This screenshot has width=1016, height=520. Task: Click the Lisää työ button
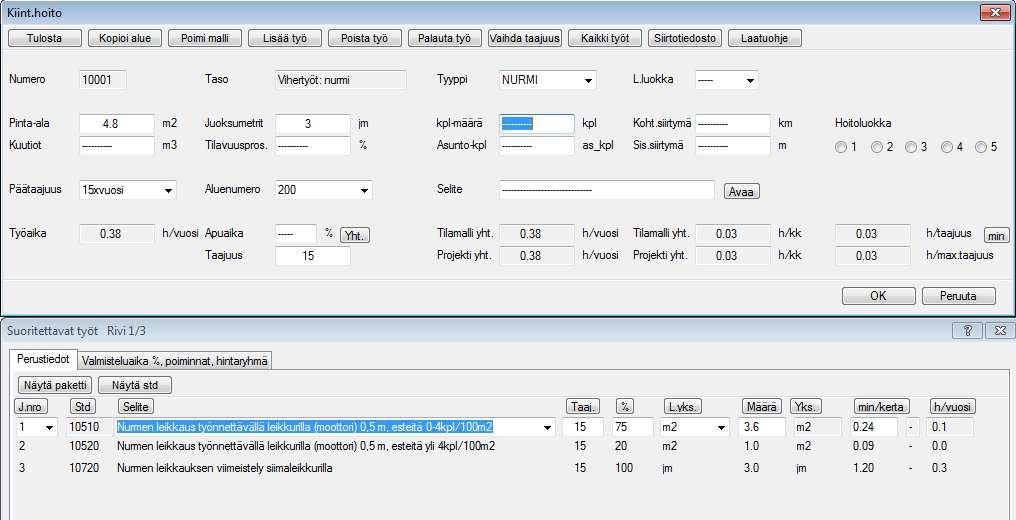point(285,38)
